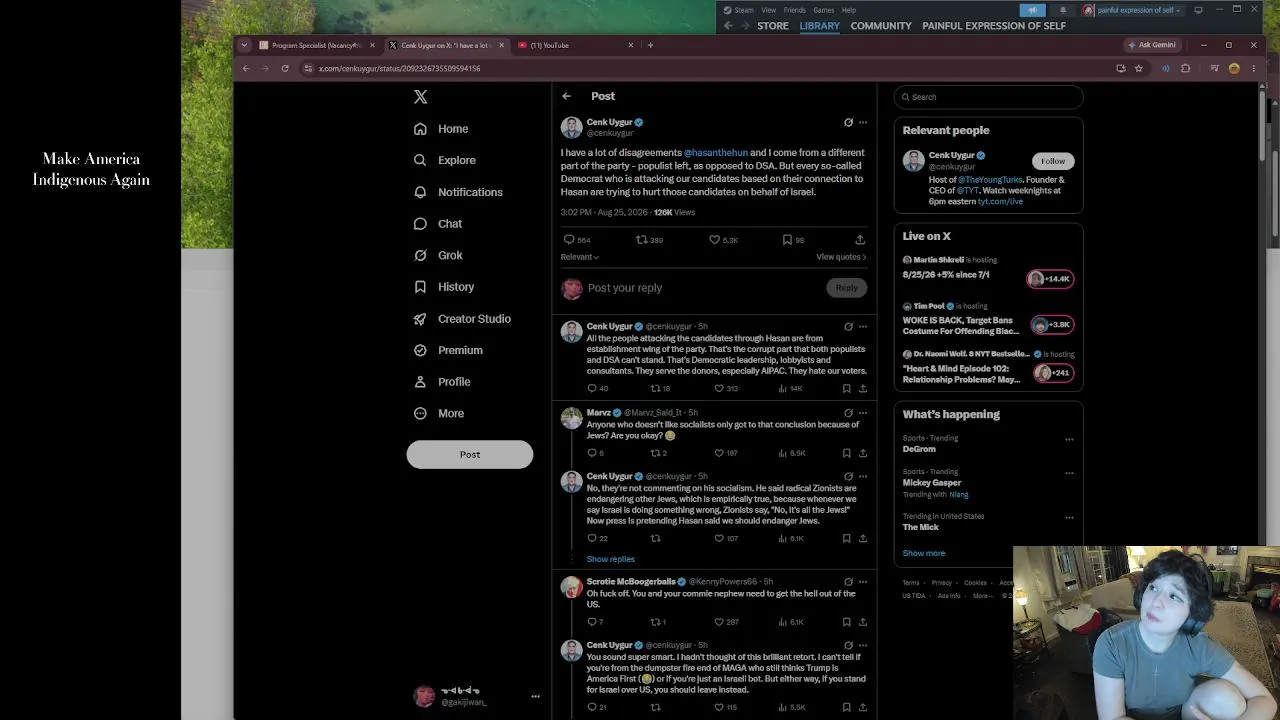Image resolution: width=1280 pixels, height=720 pixels.
Task: Follow Cenk Uygur in Relevant people
Action: pyautogui.click(x=1053, y=161)
